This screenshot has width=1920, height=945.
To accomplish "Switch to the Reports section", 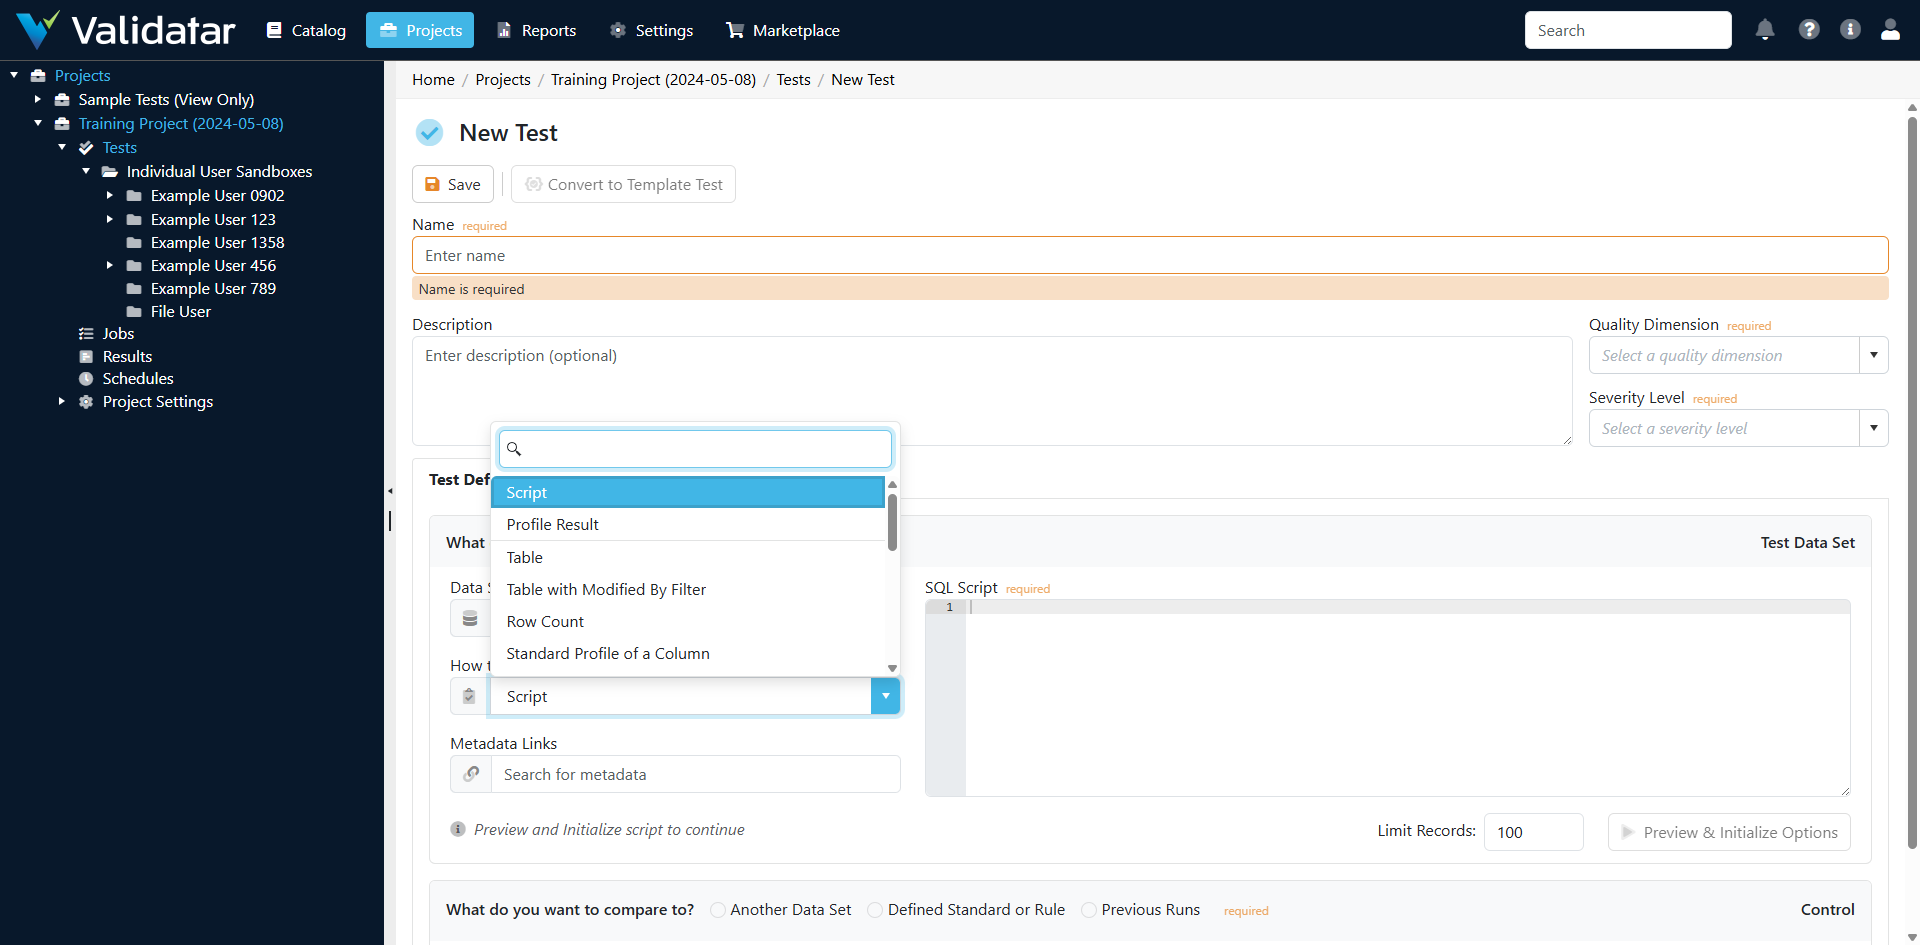I will point(536,30).
